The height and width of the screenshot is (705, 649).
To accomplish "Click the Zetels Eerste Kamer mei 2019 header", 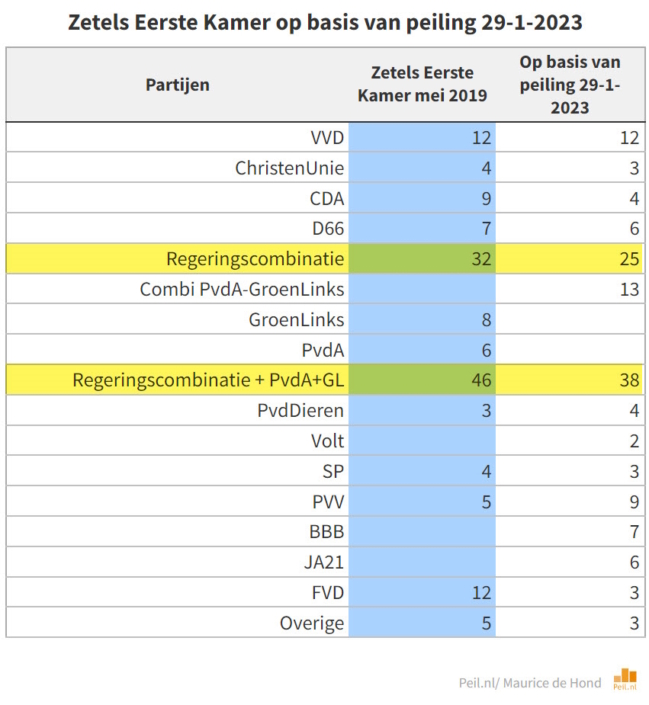I will [422, 84].
